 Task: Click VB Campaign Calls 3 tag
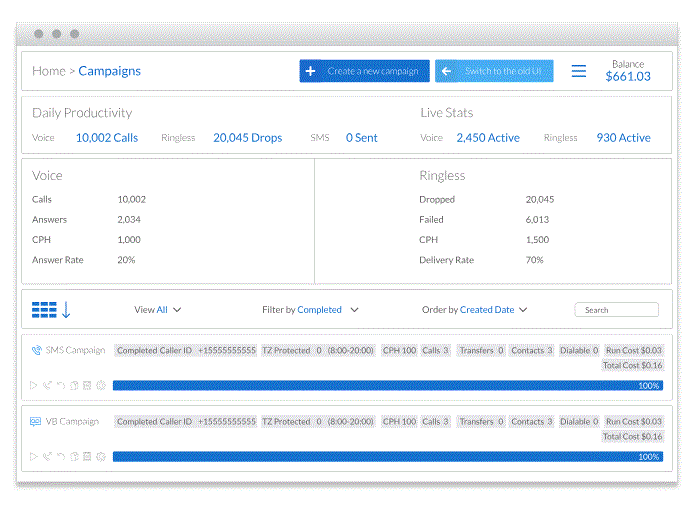point(435,422)
